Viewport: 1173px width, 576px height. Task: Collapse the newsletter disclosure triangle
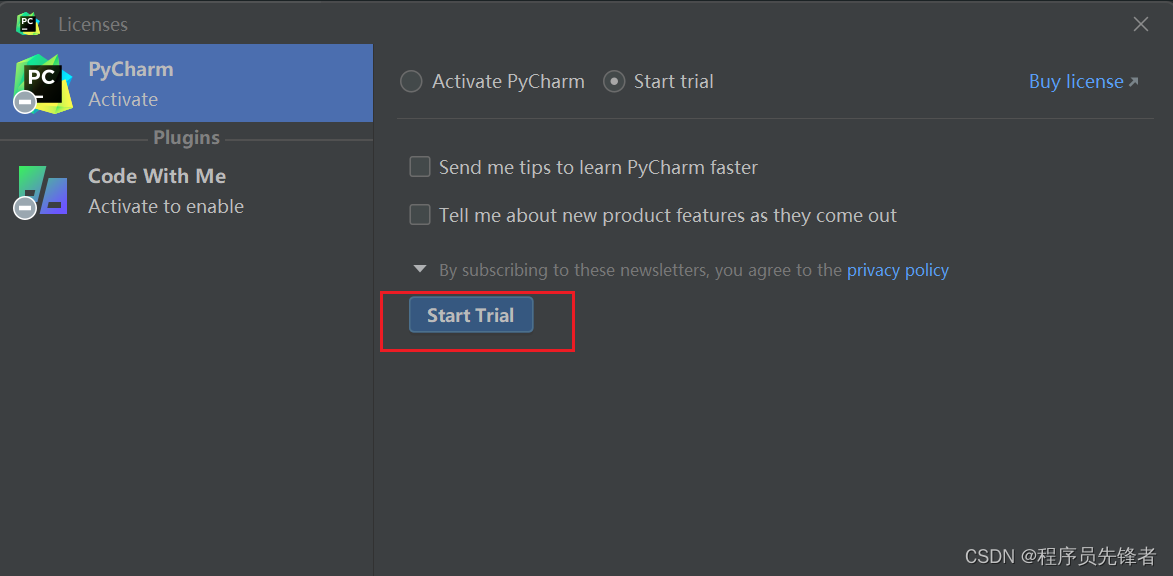[x=420, y=269]
